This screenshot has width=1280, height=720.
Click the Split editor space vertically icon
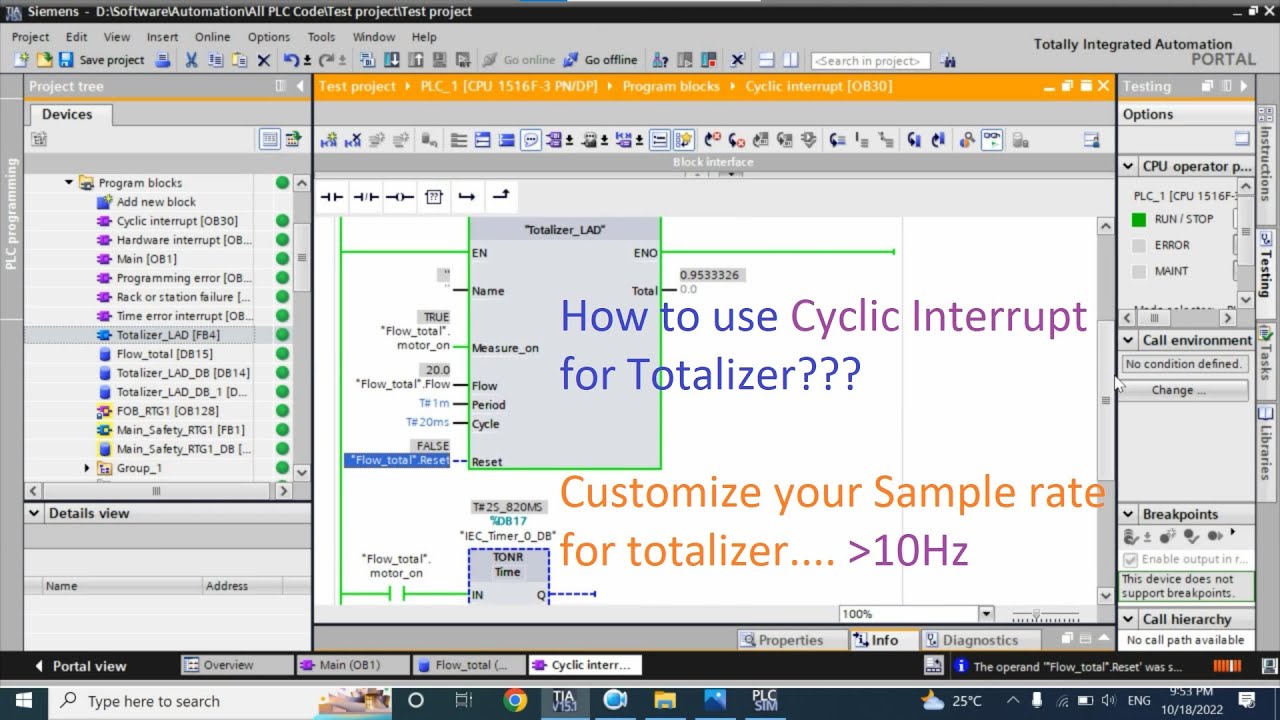tap(790, 60)
